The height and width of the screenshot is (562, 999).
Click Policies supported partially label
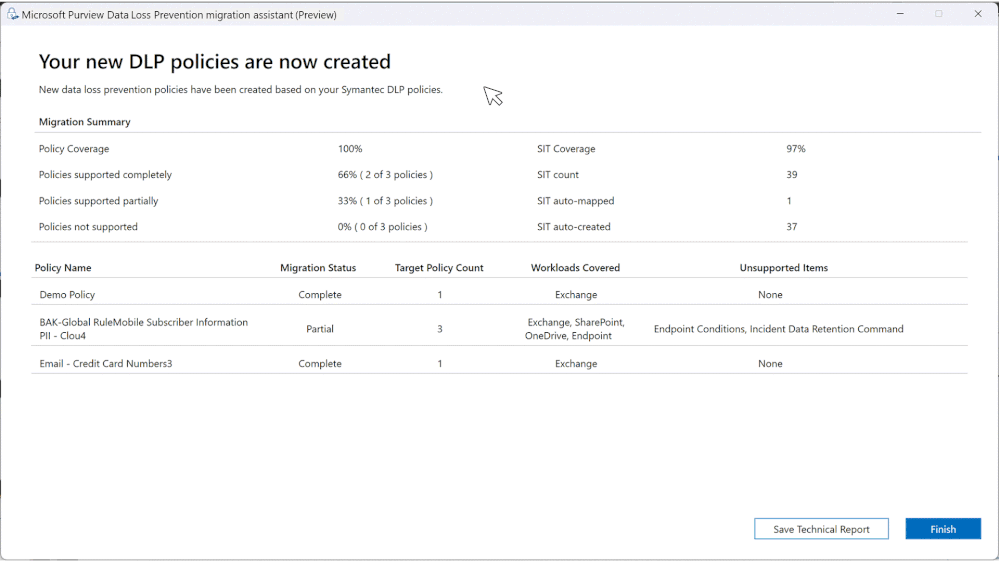[98, 201]
